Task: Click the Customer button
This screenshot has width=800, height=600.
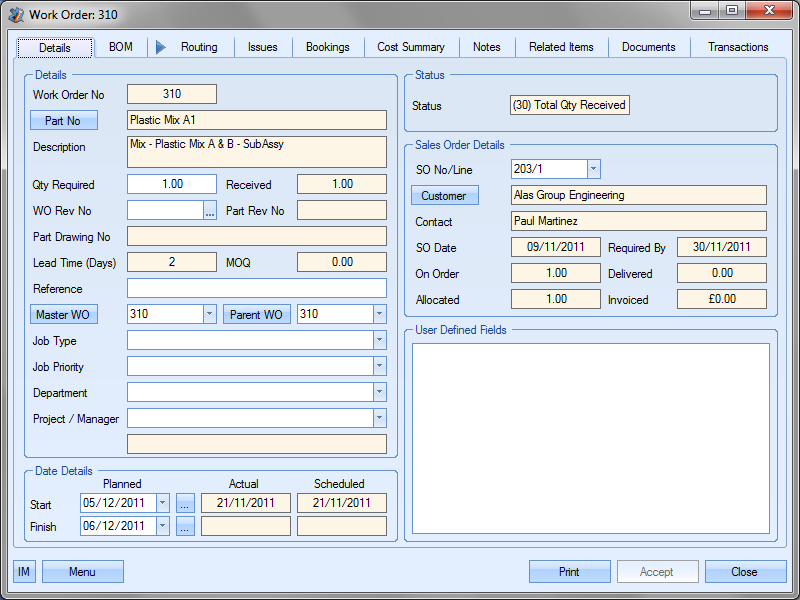Action: coord(444,195)
